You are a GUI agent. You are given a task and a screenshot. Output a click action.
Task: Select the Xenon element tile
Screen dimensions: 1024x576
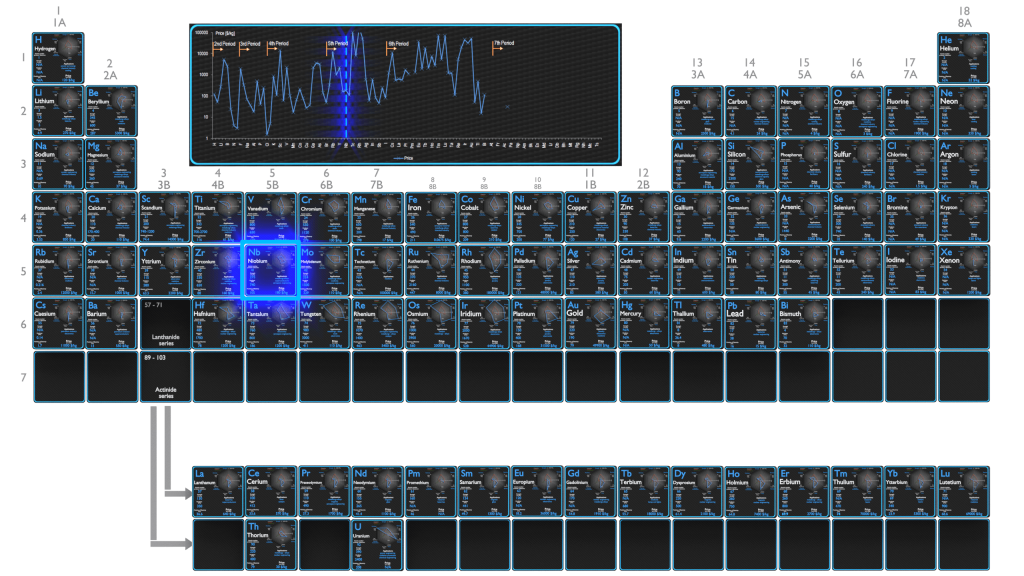tap(963, 270)
